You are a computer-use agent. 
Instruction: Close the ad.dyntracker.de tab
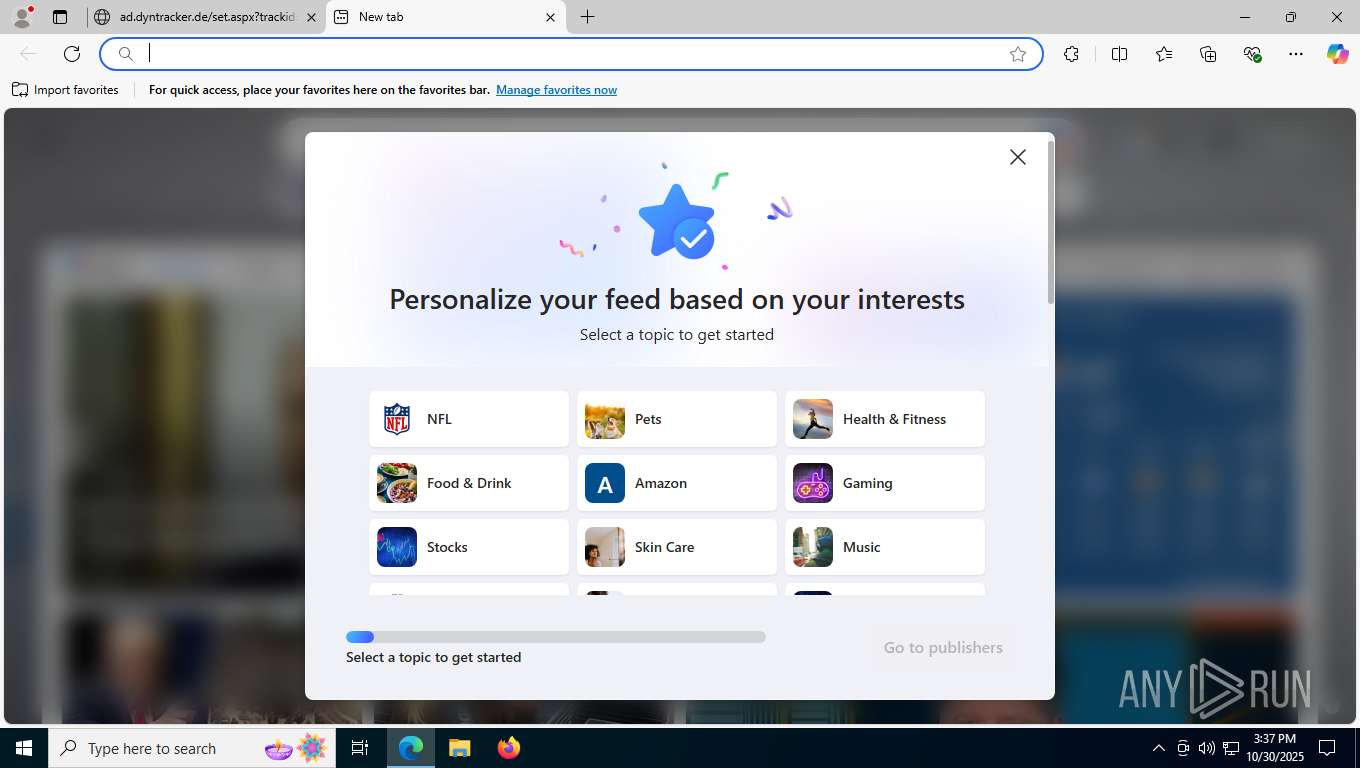coord(311,17)
